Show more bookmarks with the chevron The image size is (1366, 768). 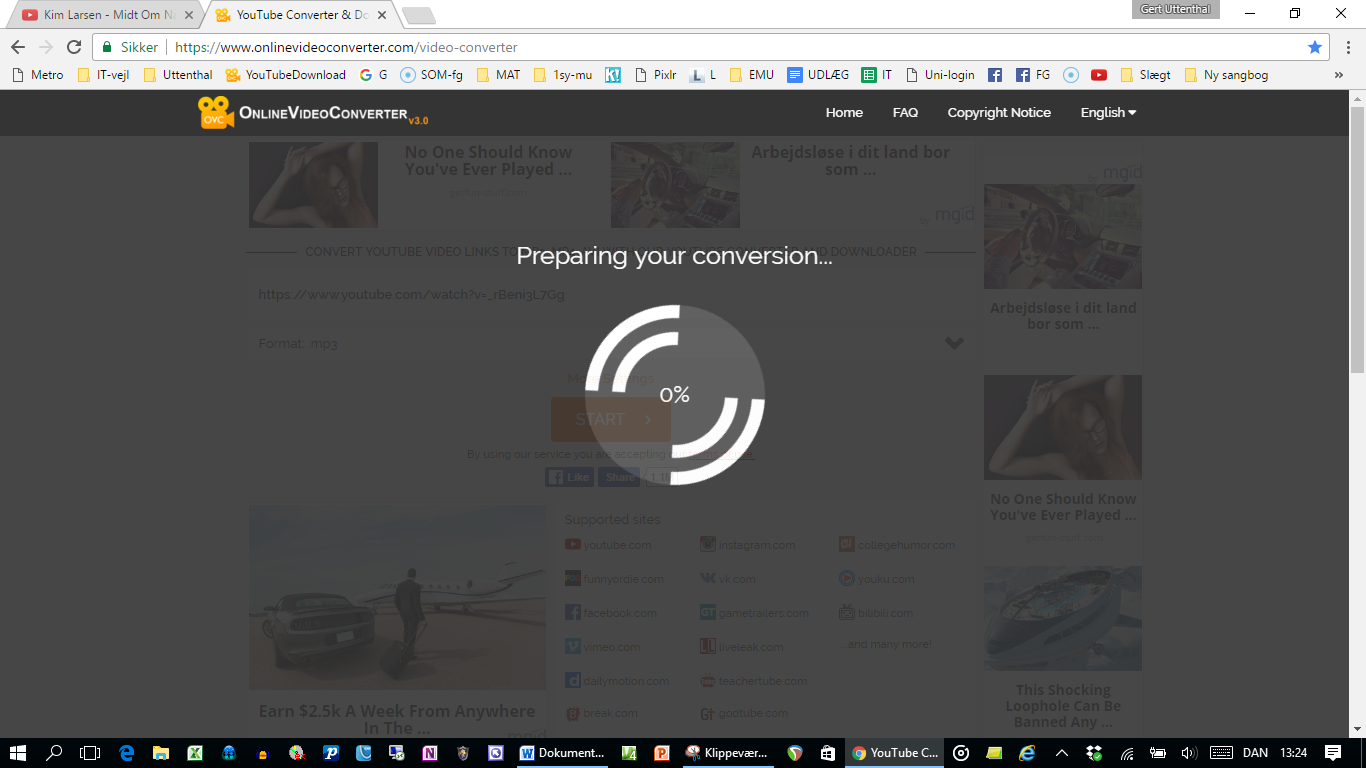[x=1339, y=75]
